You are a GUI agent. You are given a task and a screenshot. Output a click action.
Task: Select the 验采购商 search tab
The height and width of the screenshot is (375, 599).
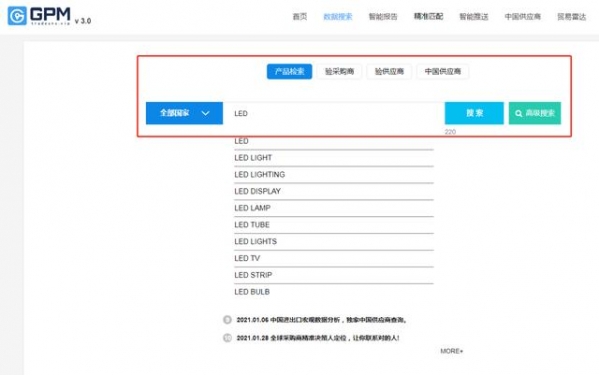339,71
